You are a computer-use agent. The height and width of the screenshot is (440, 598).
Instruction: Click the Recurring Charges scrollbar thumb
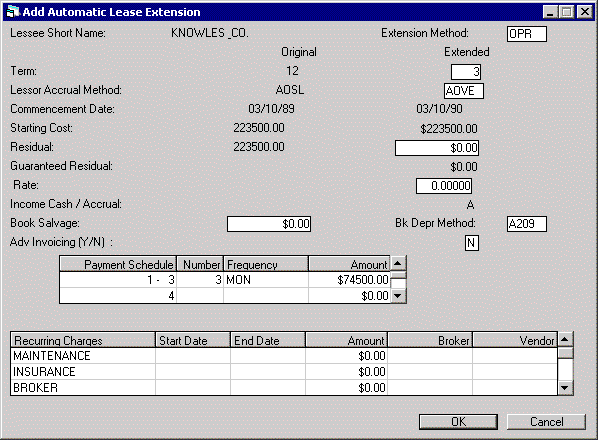point(565,352)
